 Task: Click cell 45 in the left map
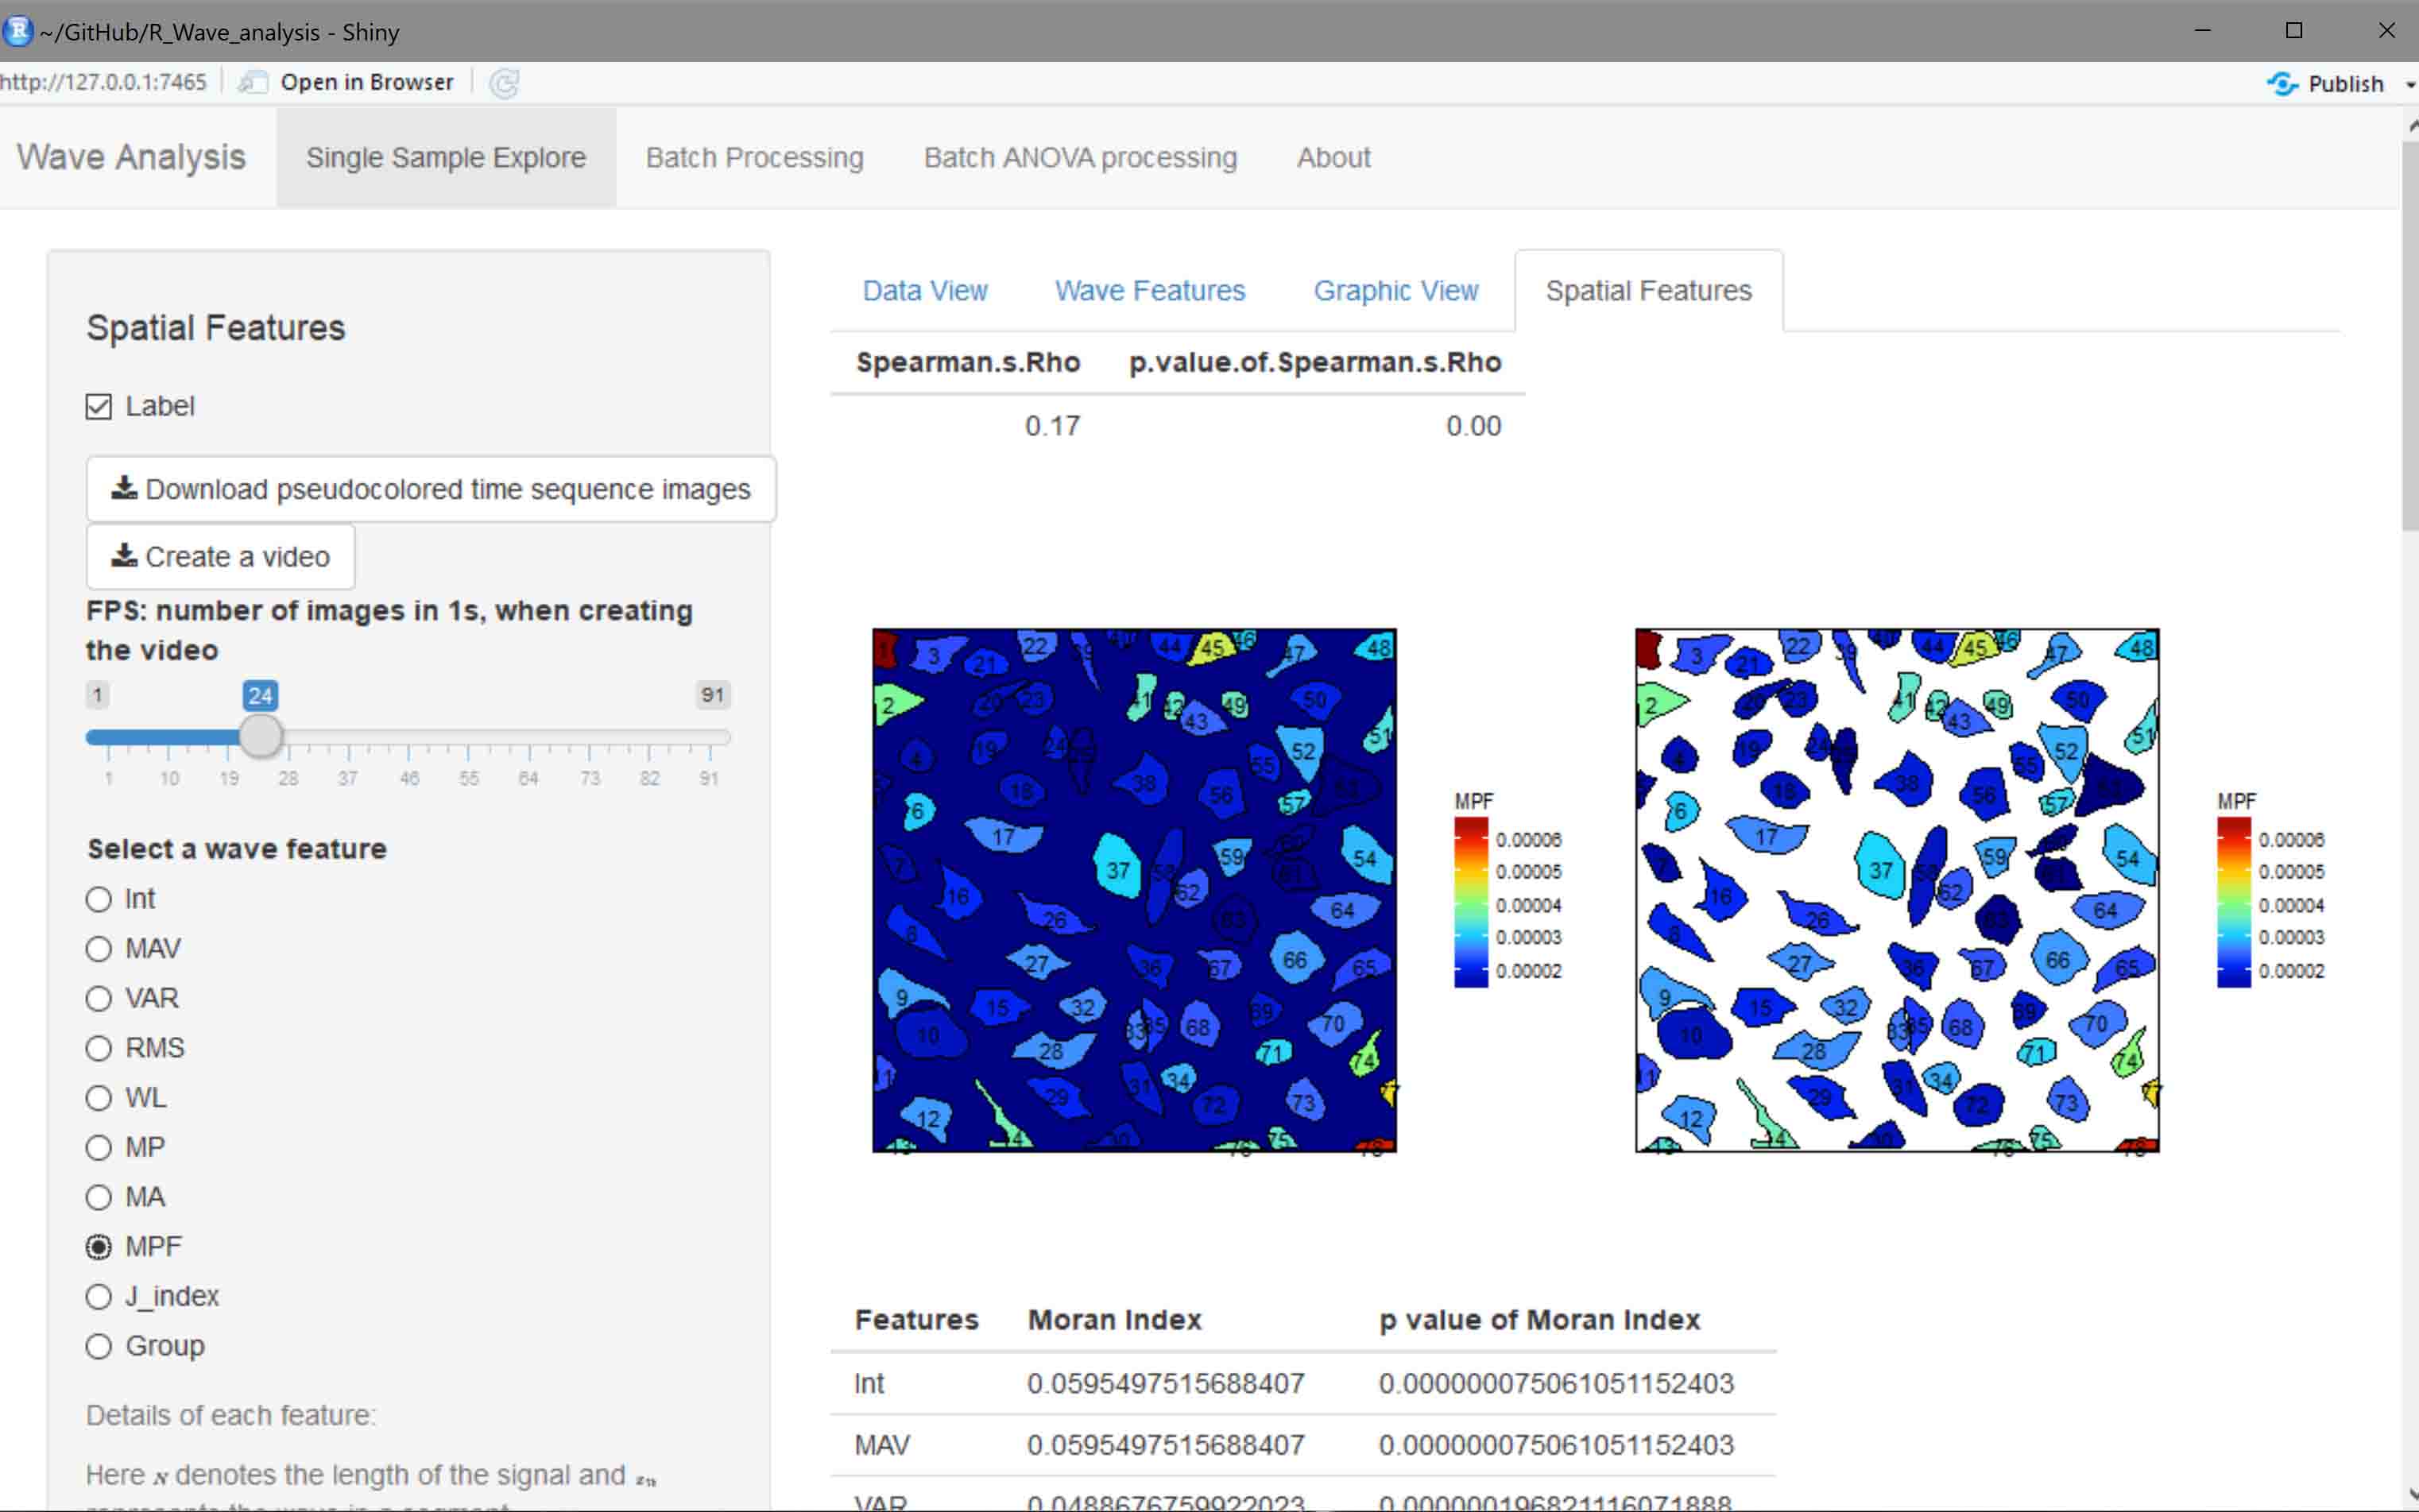(1213, 648)
